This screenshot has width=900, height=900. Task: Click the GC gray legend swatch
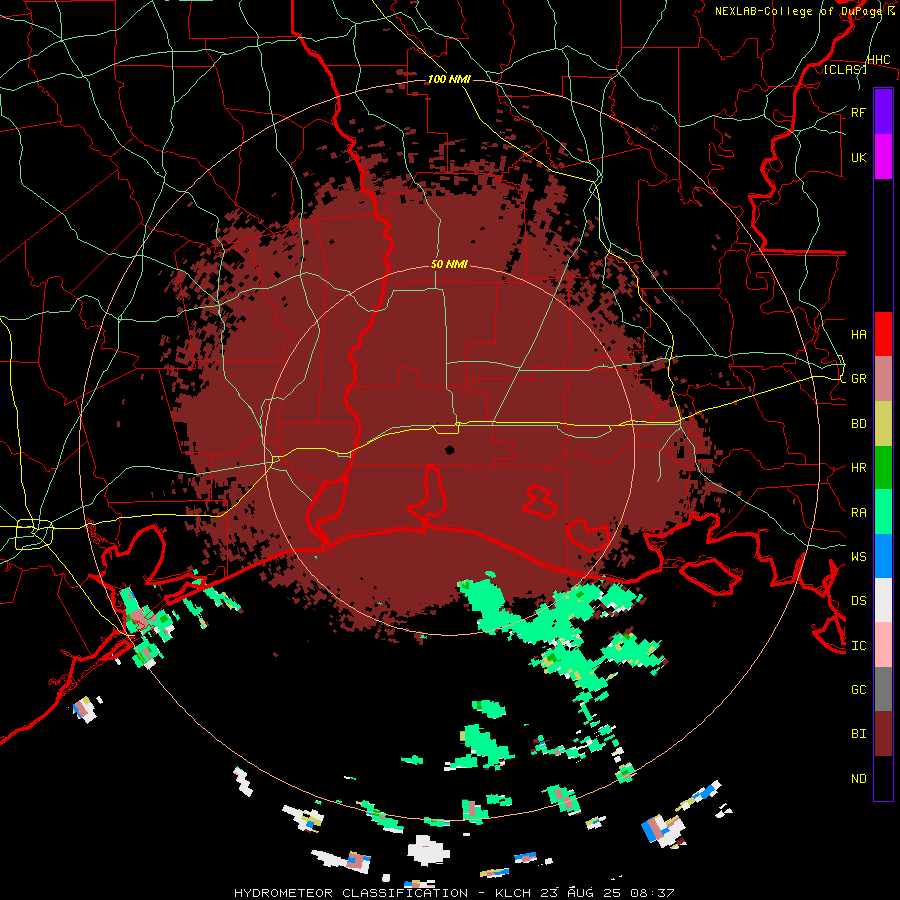pos(883,689)
